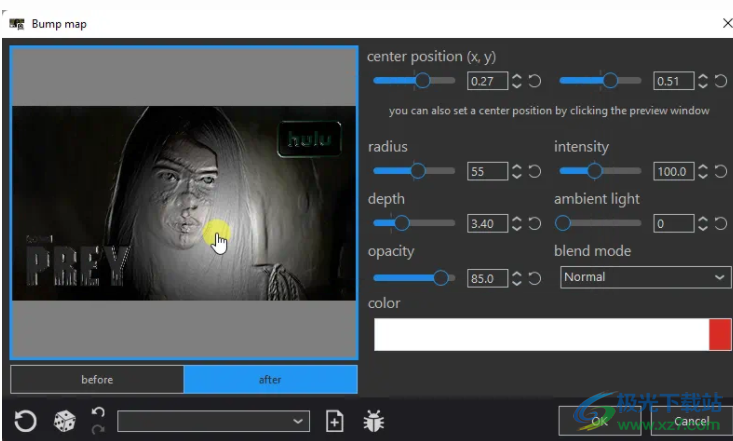Click the white color swatch bar
The height and width of the screenshot is (441, 733).
[x=541, y=334]
